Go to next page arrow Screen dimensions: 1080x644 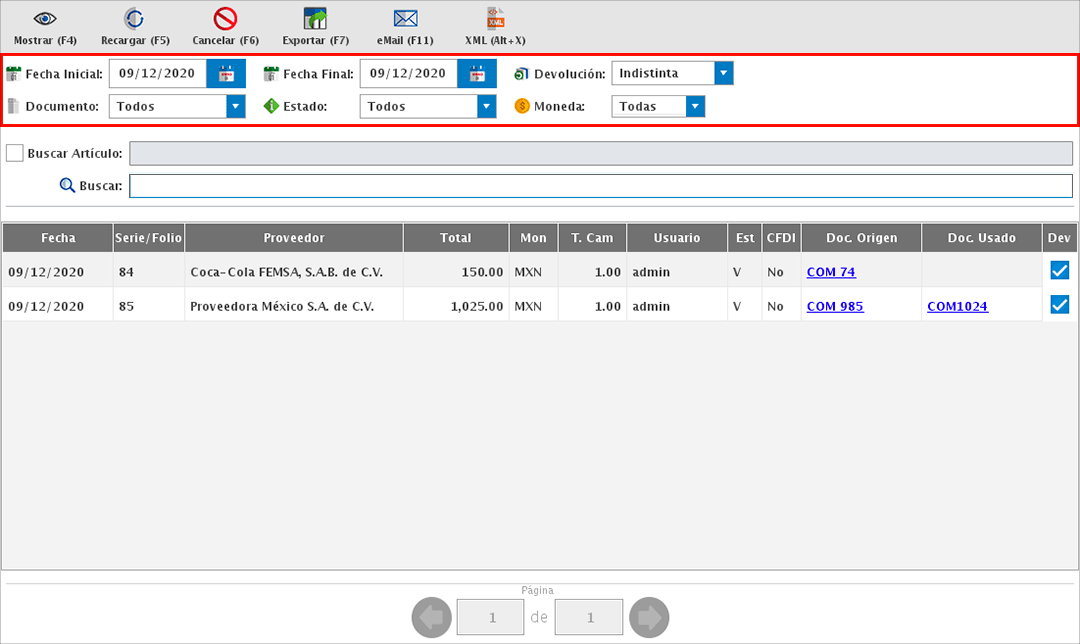point(650,618)
